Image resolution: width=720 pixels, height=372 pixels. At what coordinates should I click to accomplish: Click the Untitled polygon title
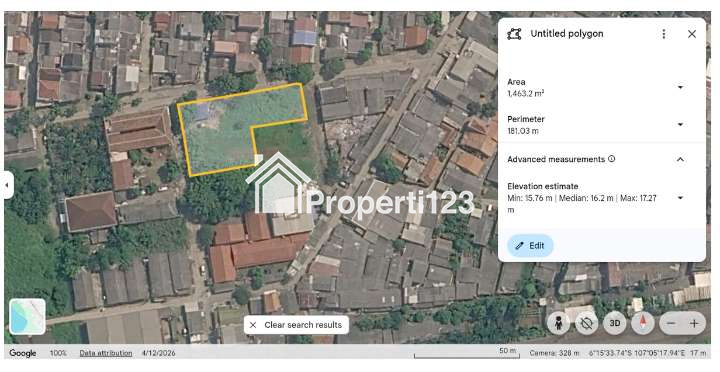tap(567, 34)
